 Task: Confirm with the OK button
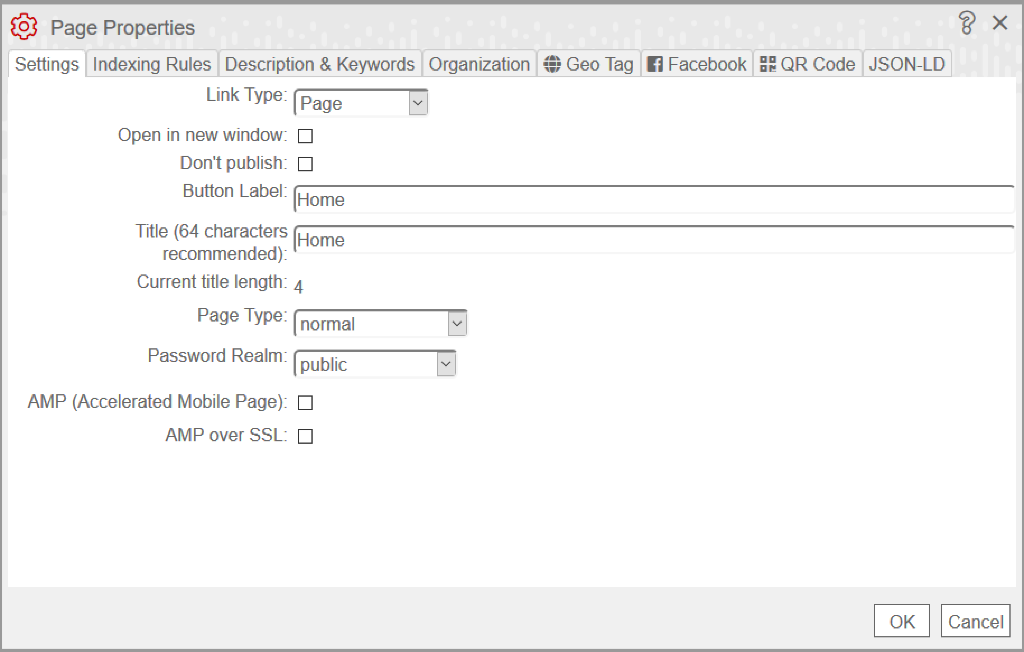point(902,621)
